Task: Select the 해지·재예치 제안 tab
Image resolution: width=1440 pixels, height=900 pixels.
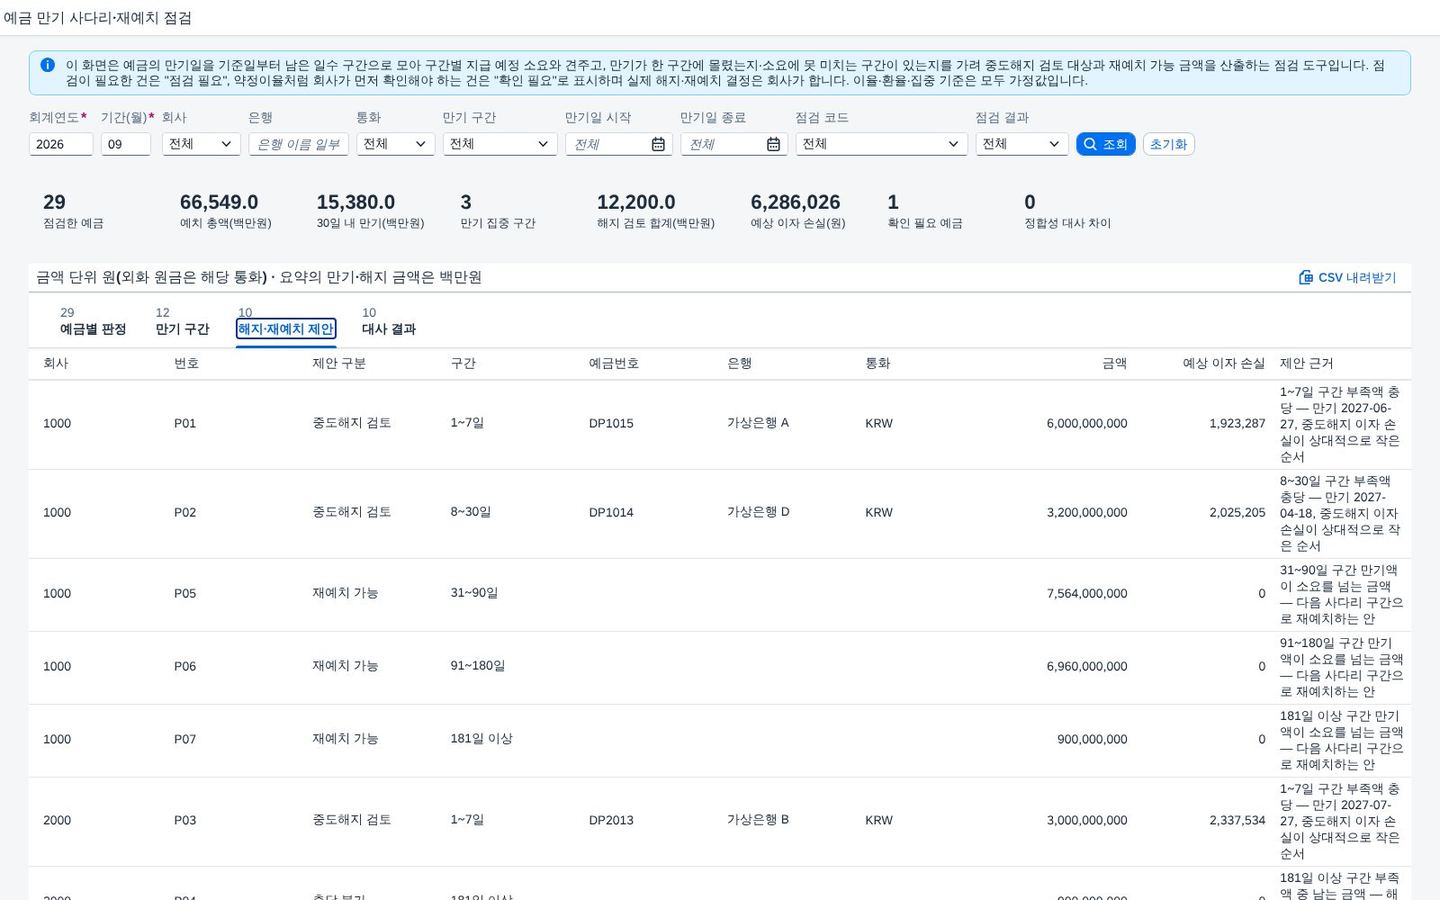Action: pyautogui.click(x=286, y=329)
